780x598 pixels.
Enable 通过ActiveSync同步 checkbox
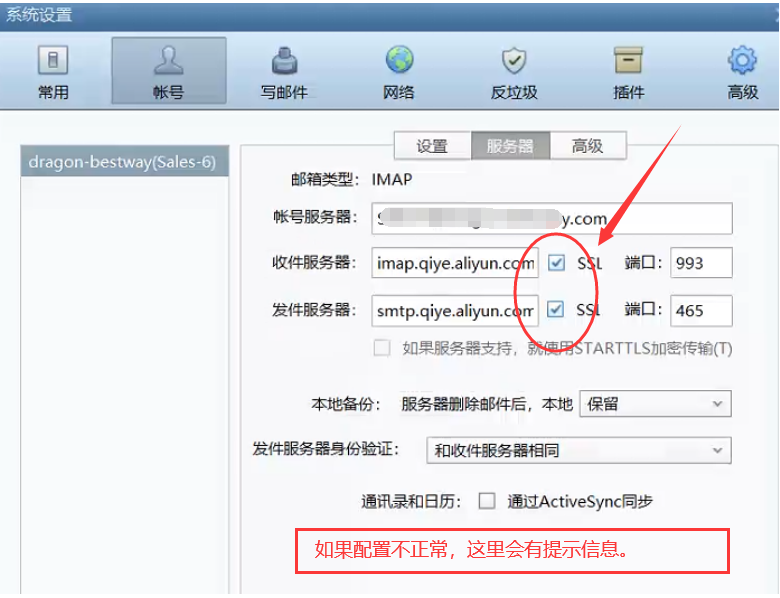[x=487, y=501]
